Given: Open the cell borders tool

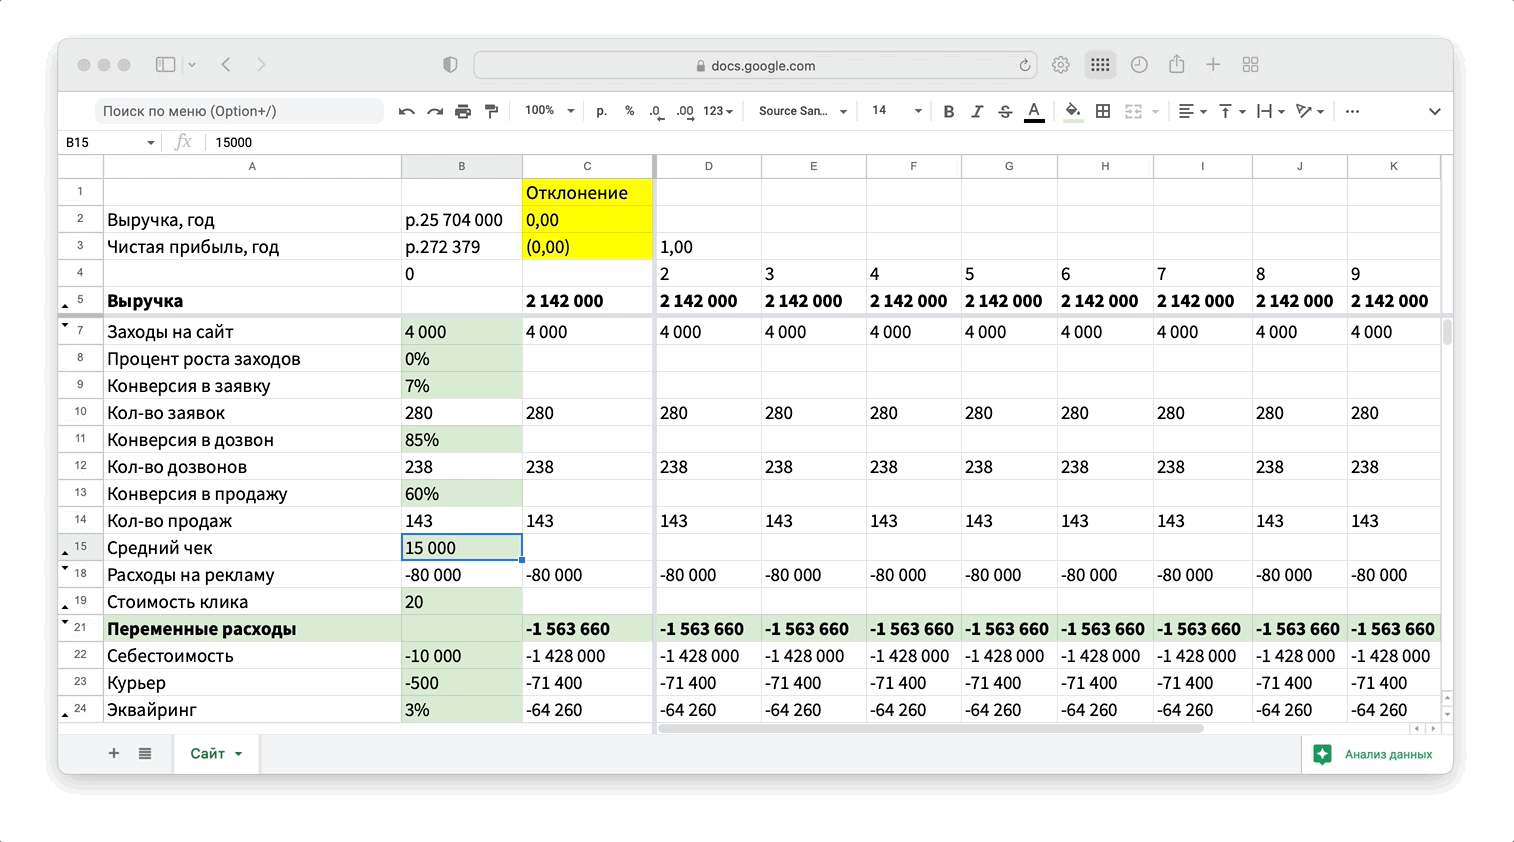Looking at the screenshot, I should 1103,111.
